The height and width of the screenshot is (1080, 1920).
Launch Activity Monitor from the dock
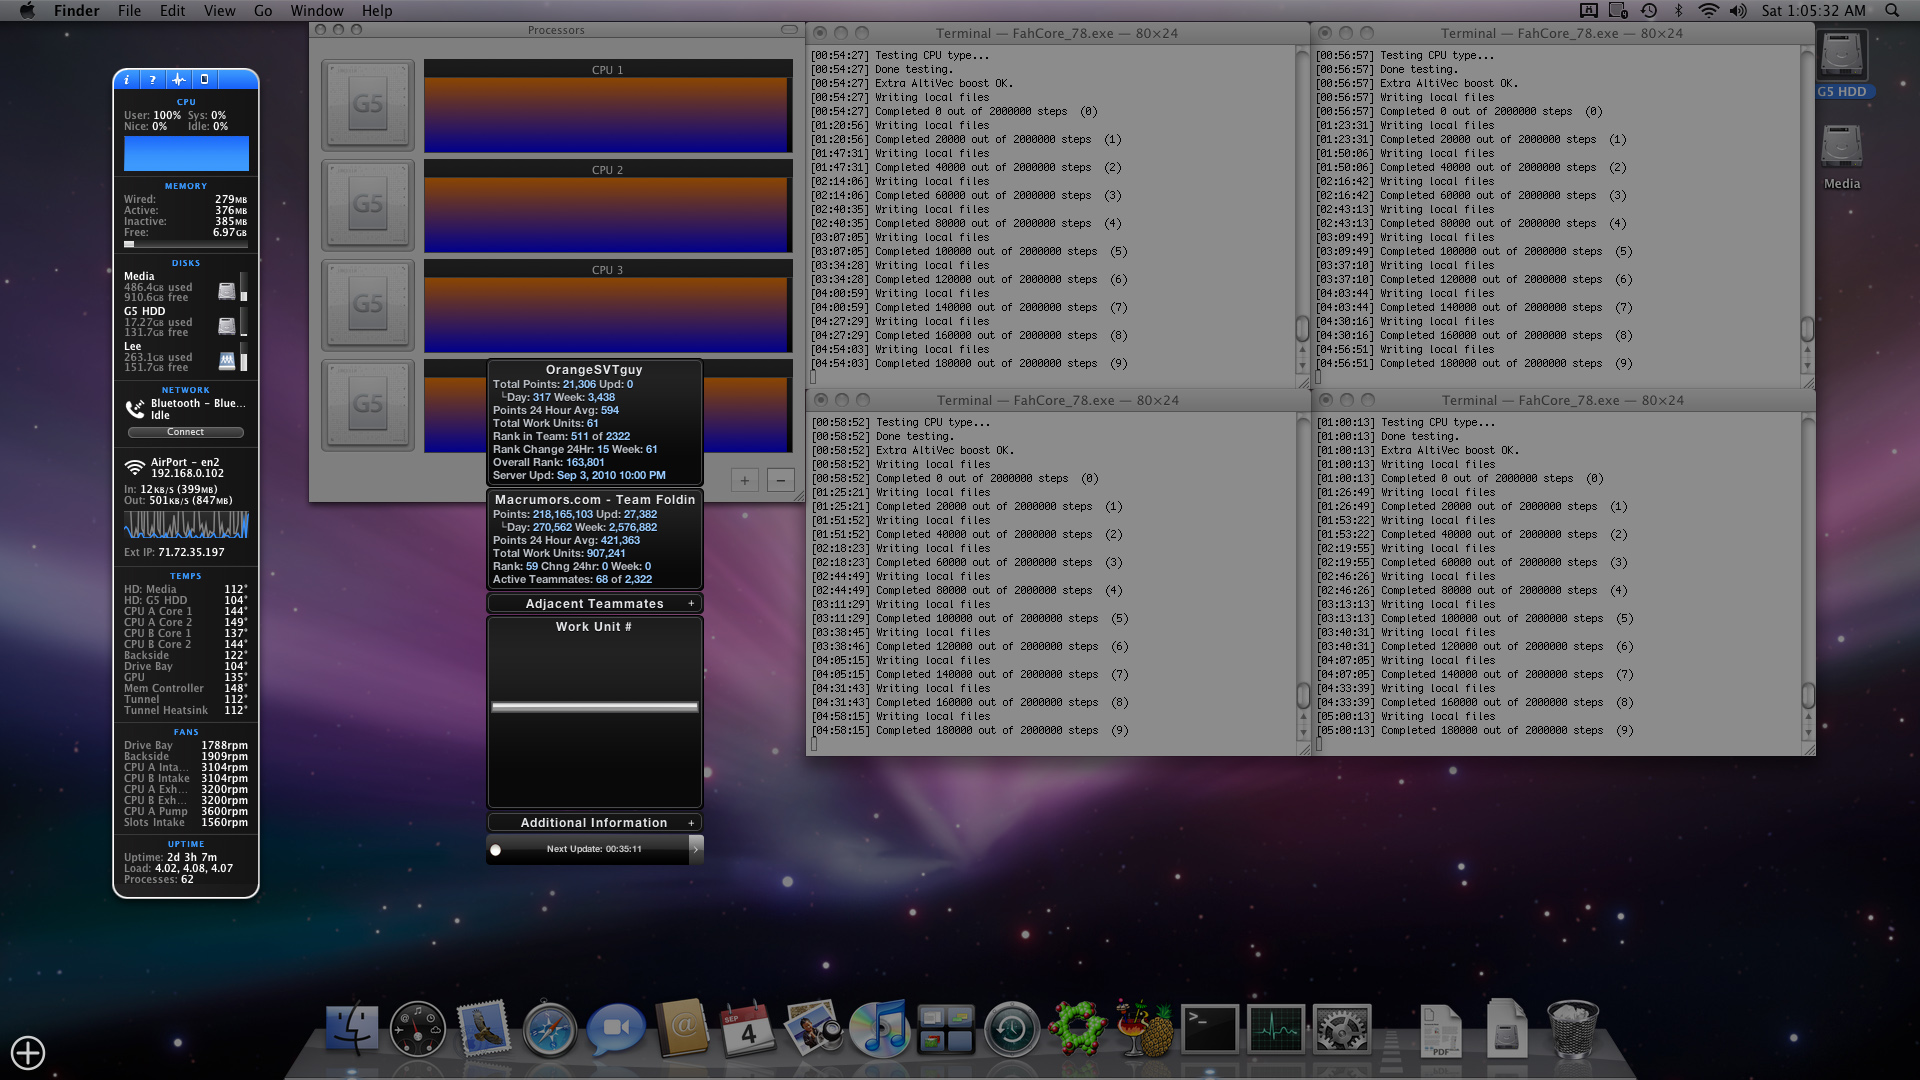pyautogui.click(x=1276, y=1029)
